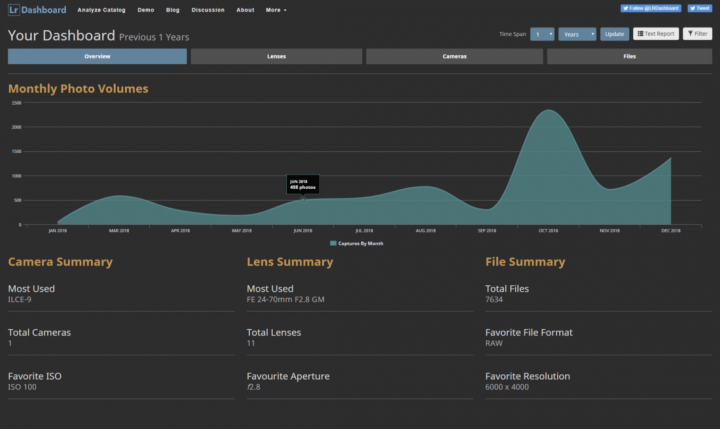The height and width of the screenshot is (429, 720).
Task: Open the Filter options
Action: click(x=697, y=34)
